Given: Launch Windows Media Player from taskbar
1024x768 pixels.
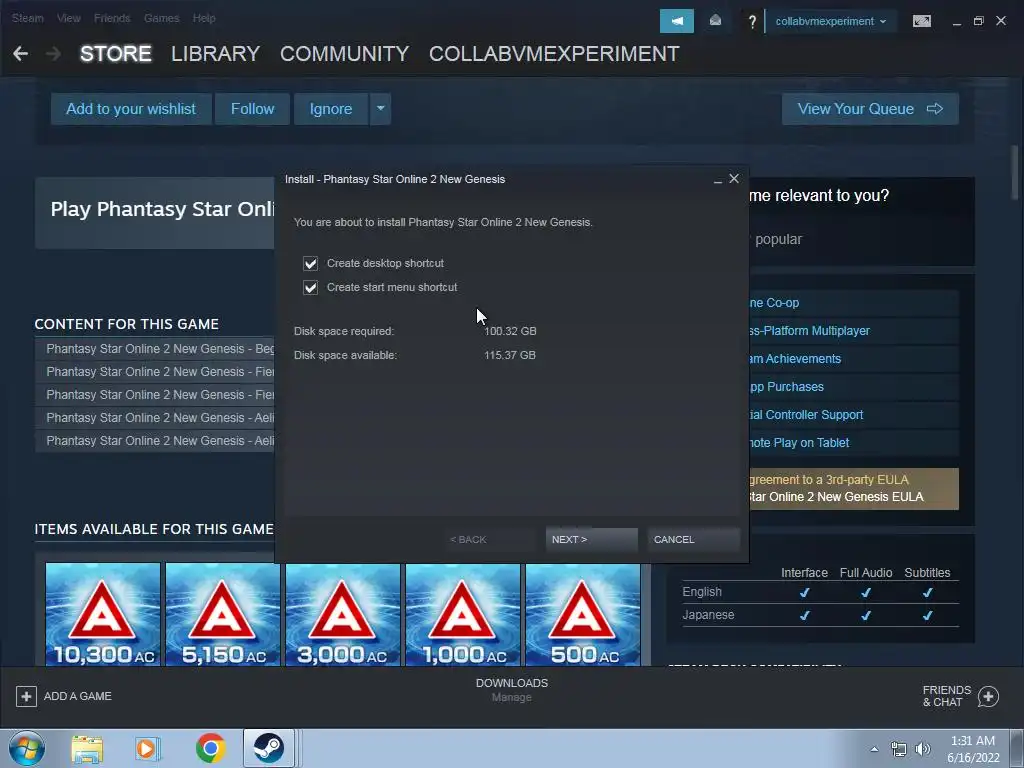Looking at the screenshot, I should tap(148, 748).
